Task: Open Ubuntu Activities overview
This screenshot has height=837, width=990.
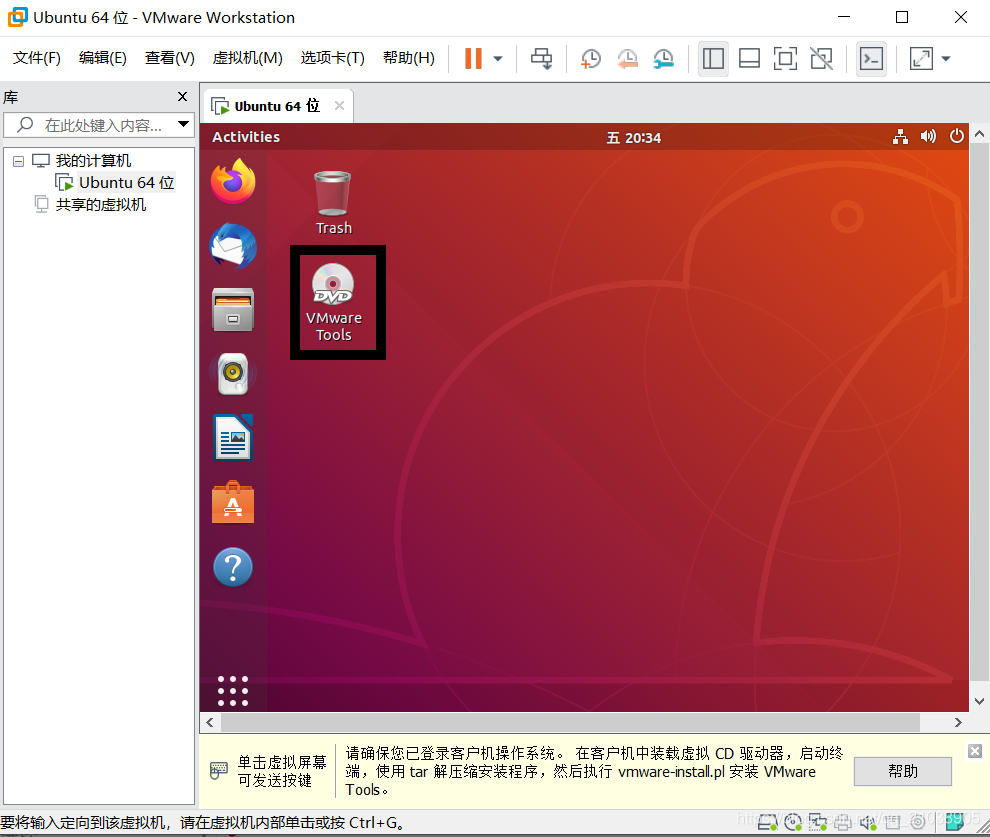Action: [x=246, y=137]
